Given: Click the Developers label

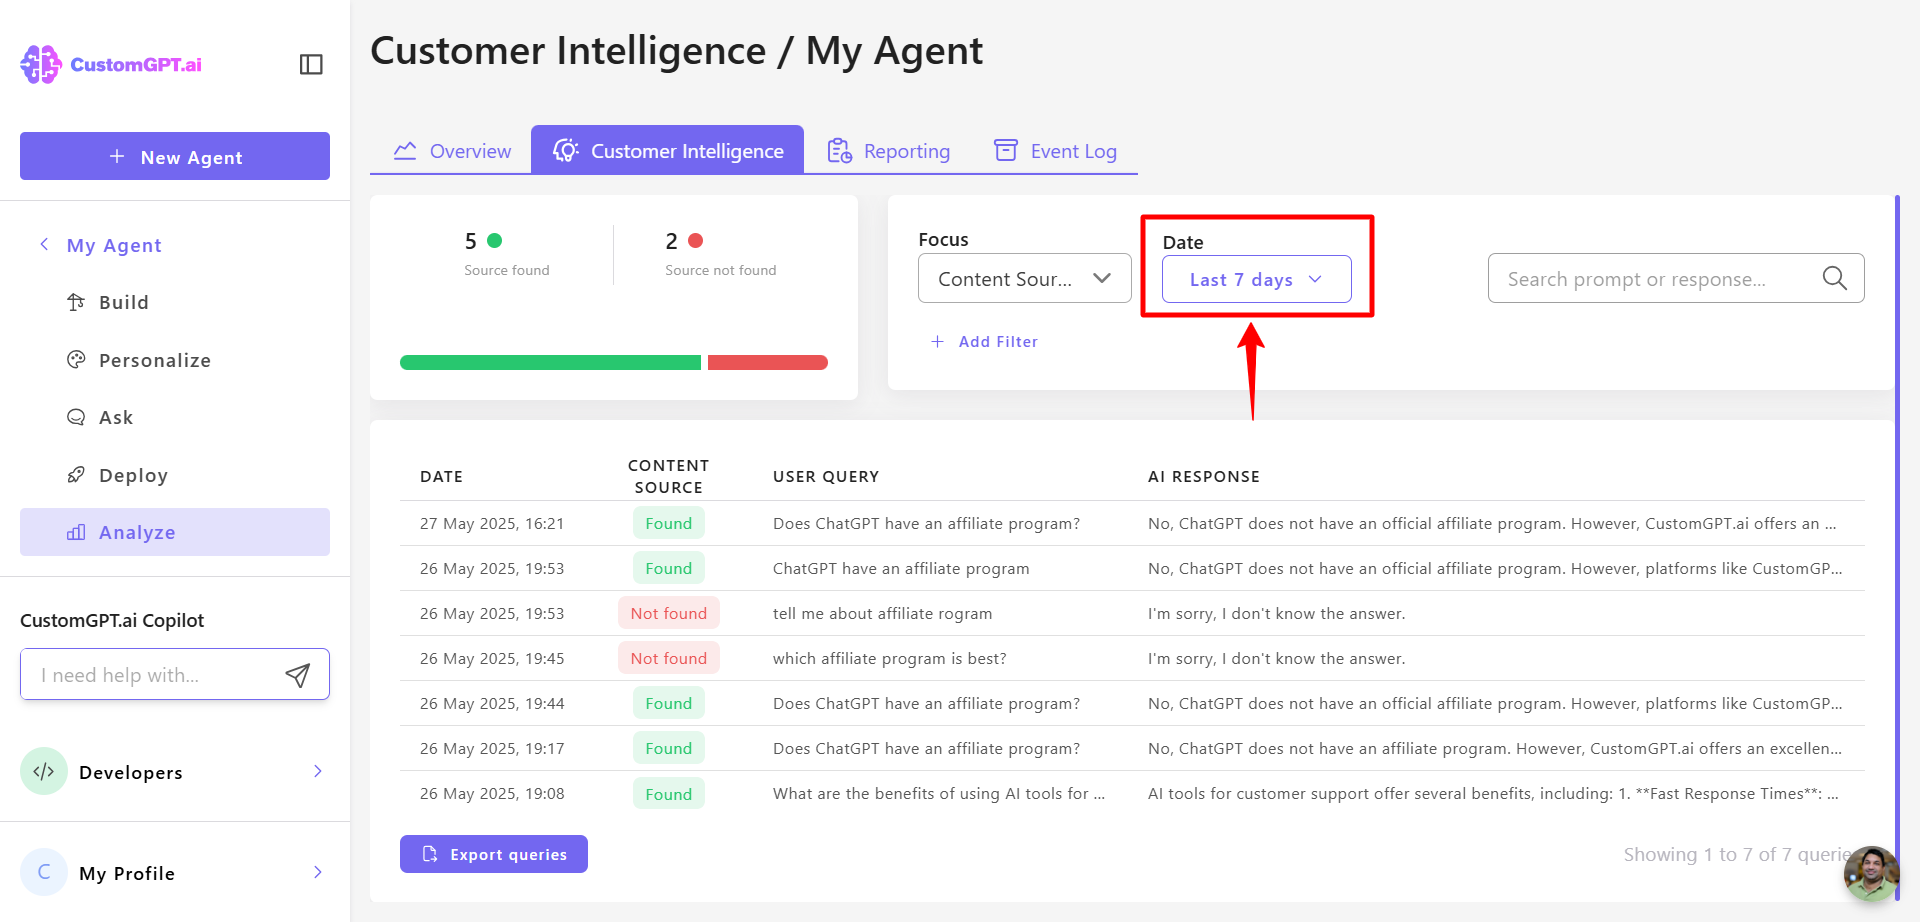Looking at the screenshot, I should (x=131, y=772).
